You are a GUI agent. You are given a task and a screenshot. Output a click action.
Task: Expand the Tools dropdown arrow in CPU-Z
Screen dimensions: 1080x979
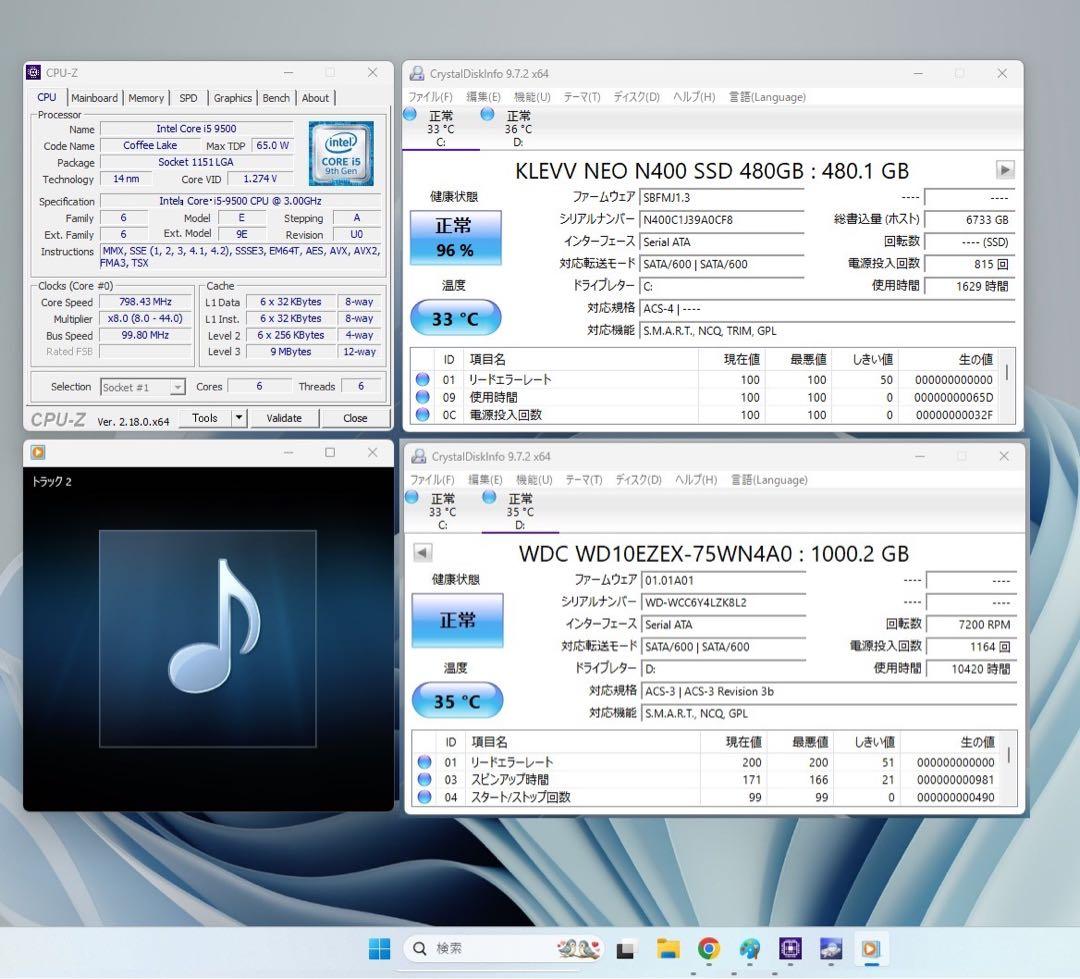point(238,418)
